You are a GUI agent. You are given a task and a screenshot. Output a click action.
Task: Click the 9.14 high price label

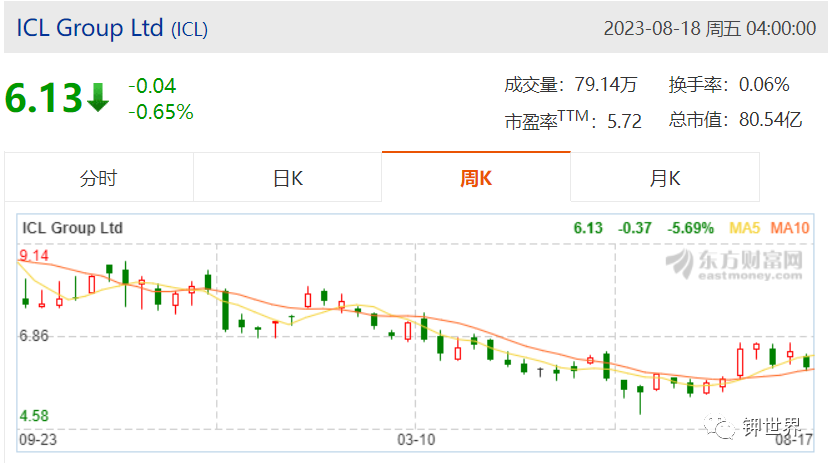pyautogui.click(x=34, y=256)
